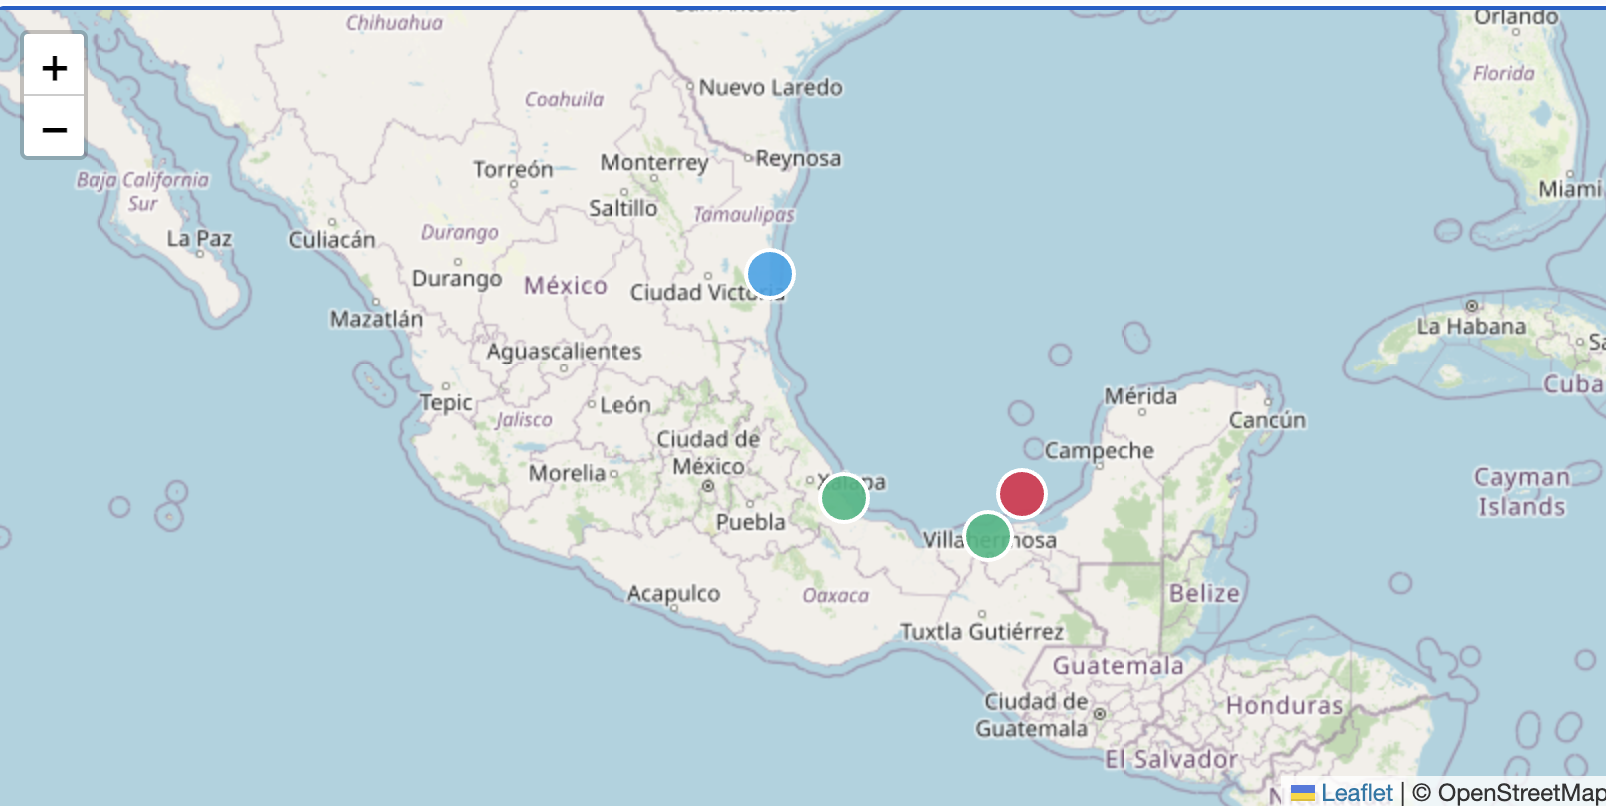
Task: Click the Florida state label
Action: pyautogui.click(x=1503, y=74)
